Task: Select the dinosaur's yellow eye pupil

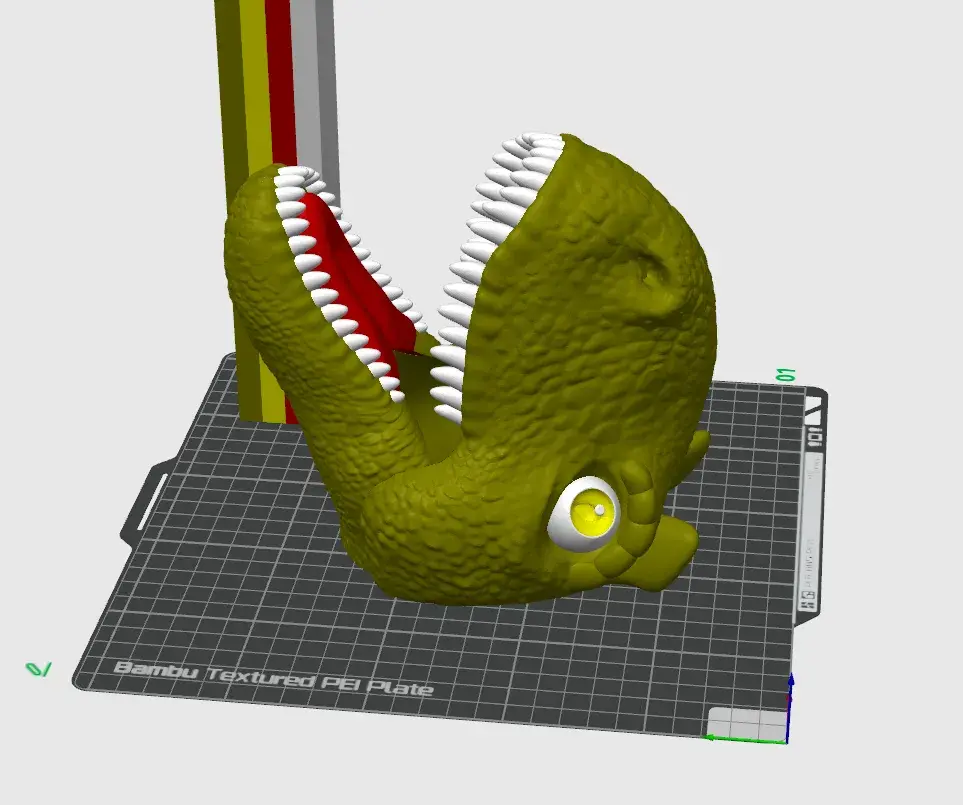Action: [x=590, y=511]
